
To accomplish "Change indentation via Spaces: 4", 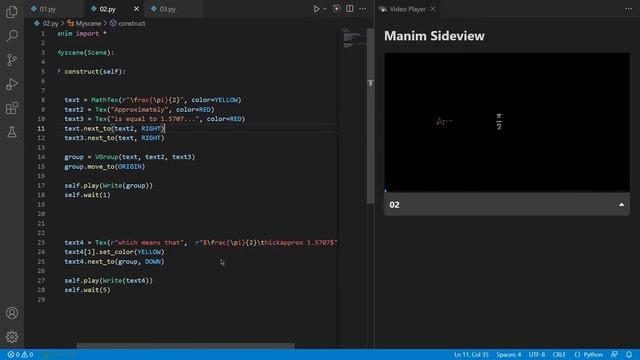I will coord(509,355).
